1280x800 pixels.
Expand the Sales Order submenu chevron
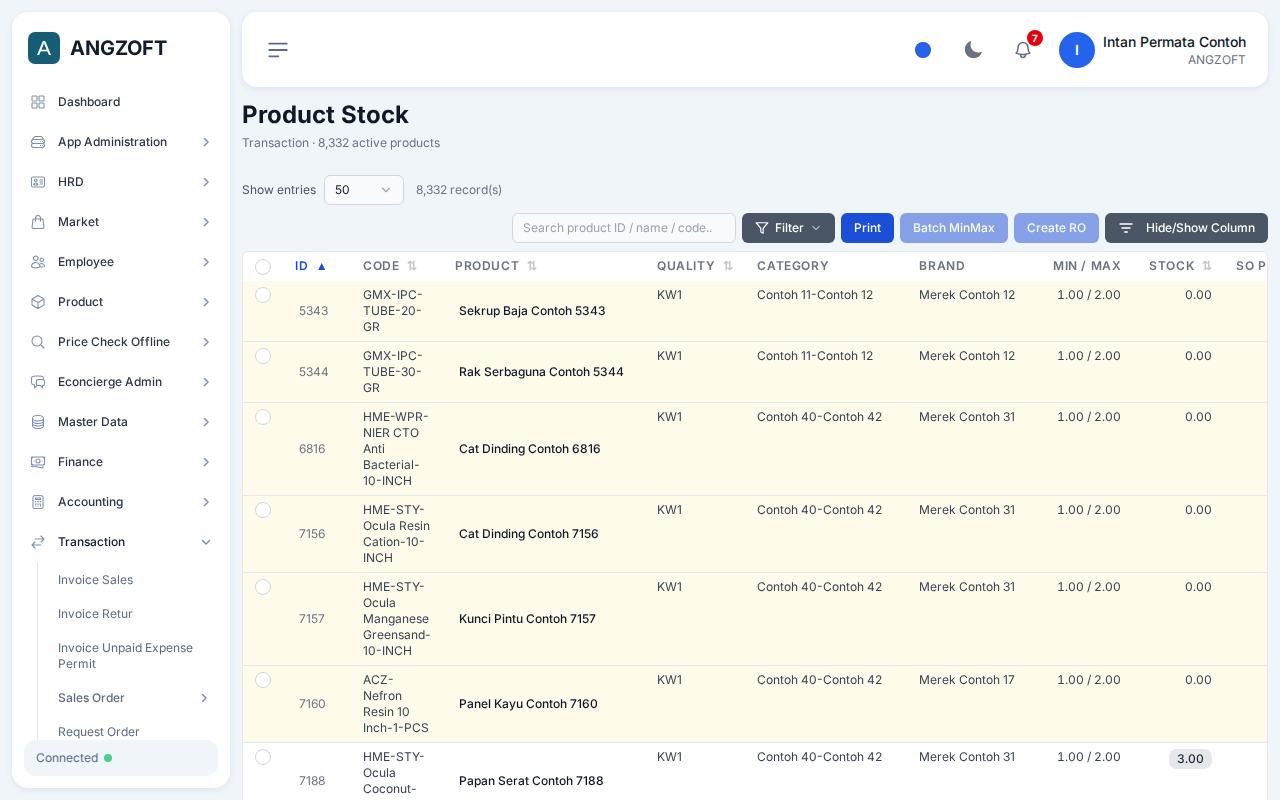point(204,698)
